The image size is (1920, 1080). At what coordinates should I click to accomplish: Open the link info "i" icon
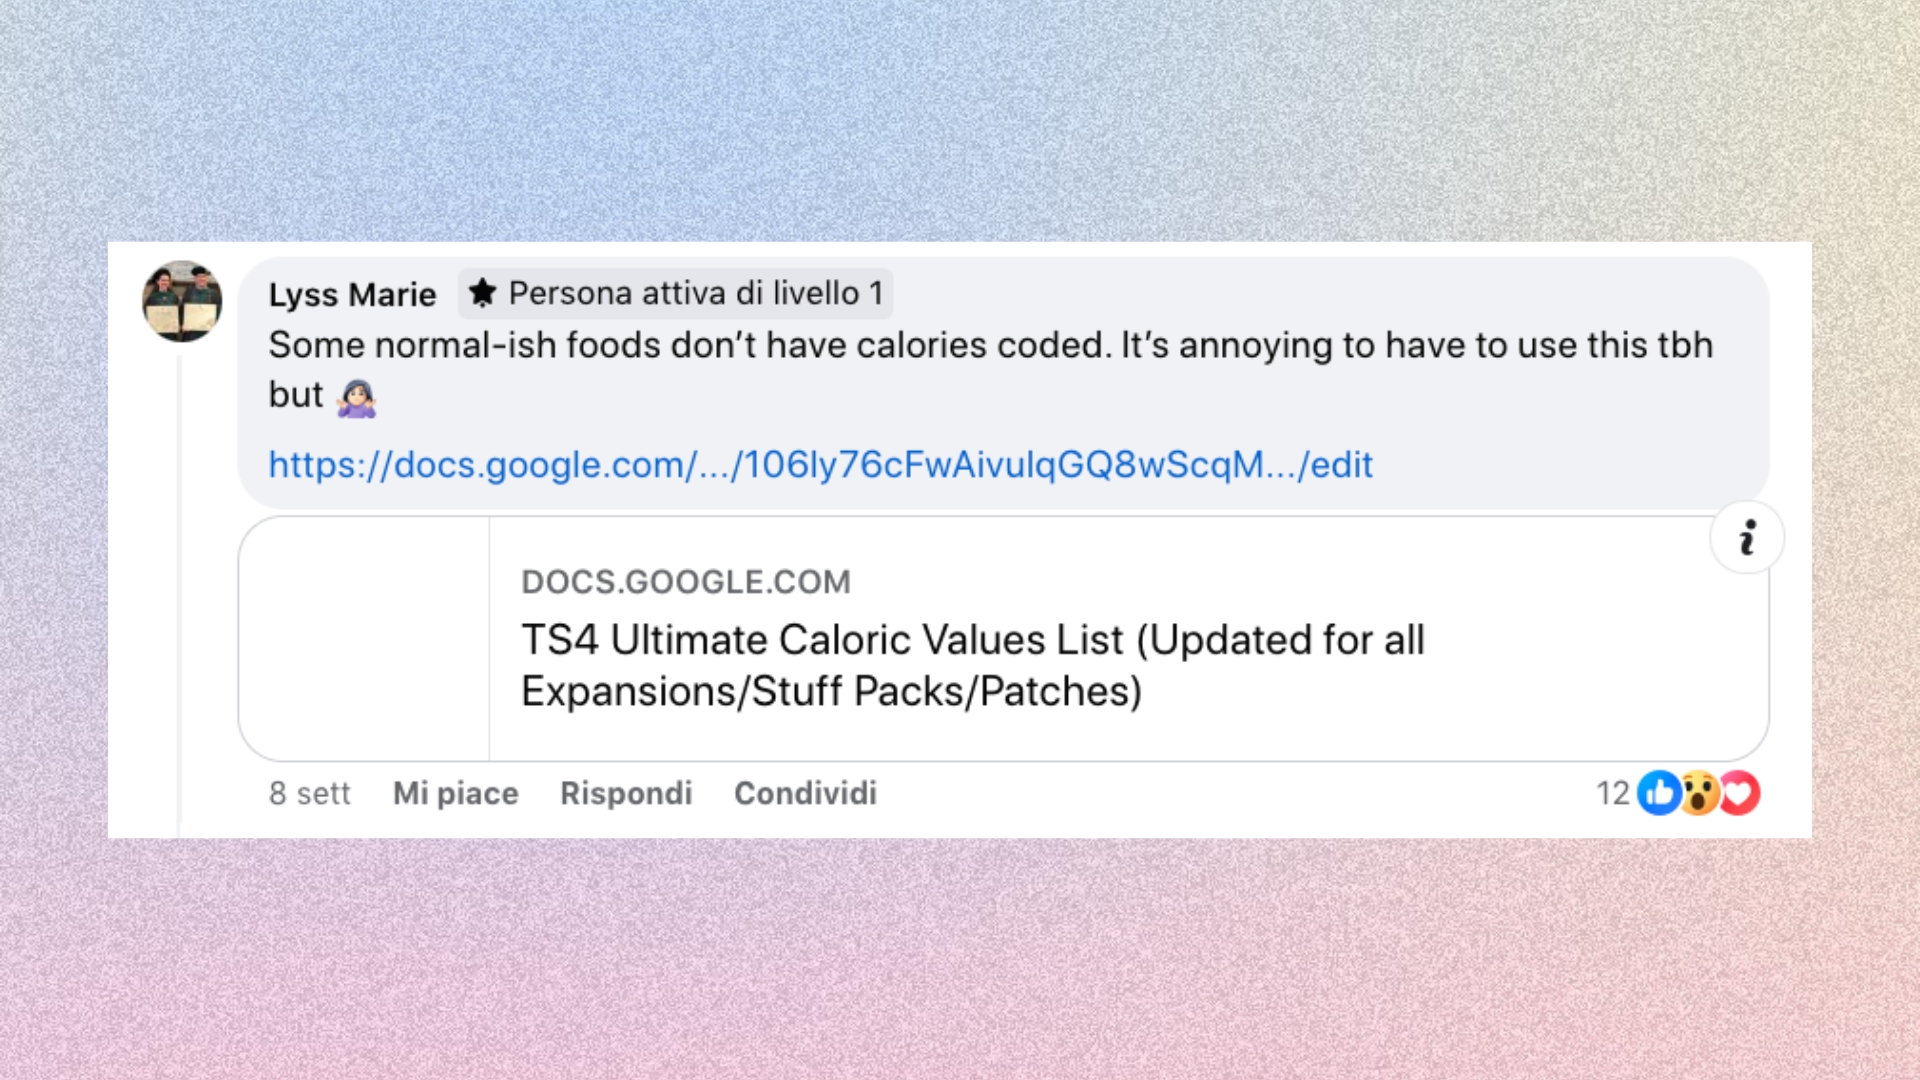[x=1747, y=538]
